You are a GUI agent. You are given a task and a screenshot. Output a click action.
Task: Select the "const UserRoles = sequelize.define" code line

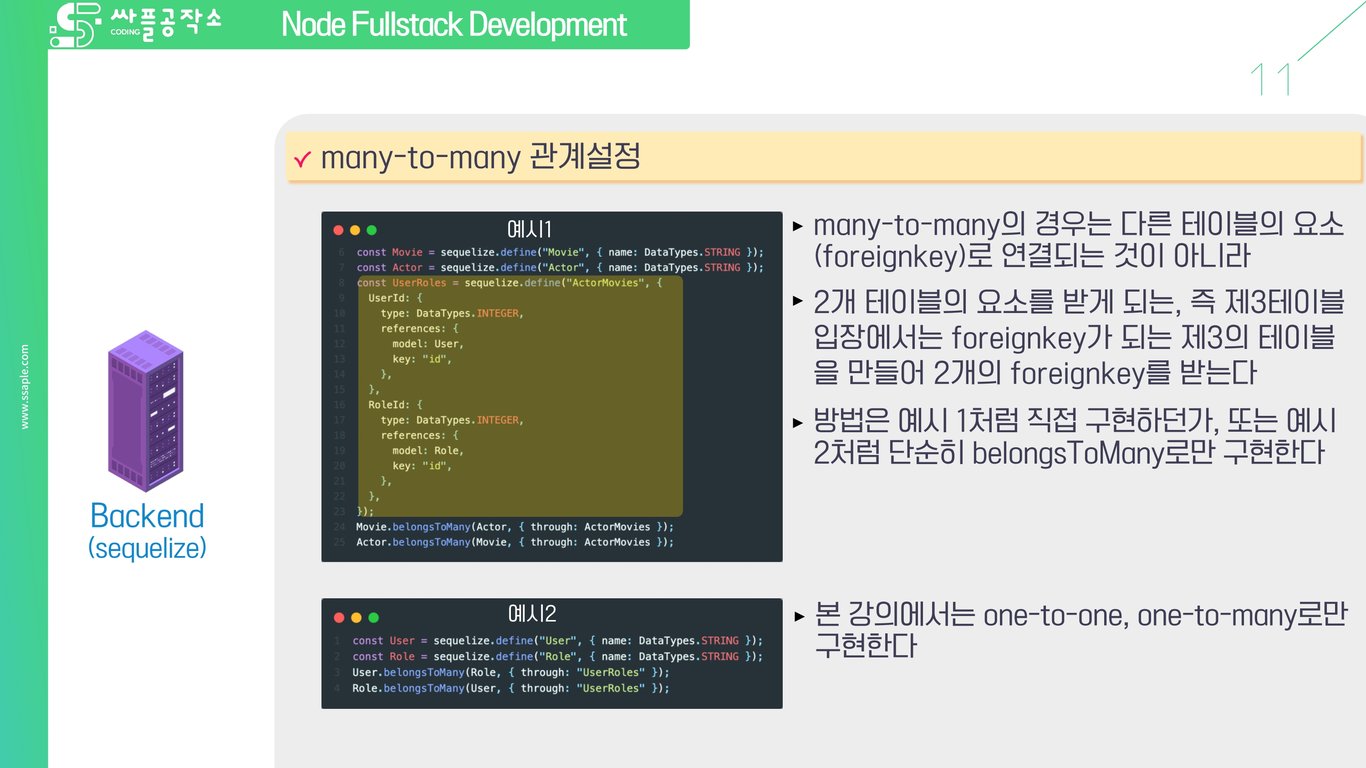509,283
